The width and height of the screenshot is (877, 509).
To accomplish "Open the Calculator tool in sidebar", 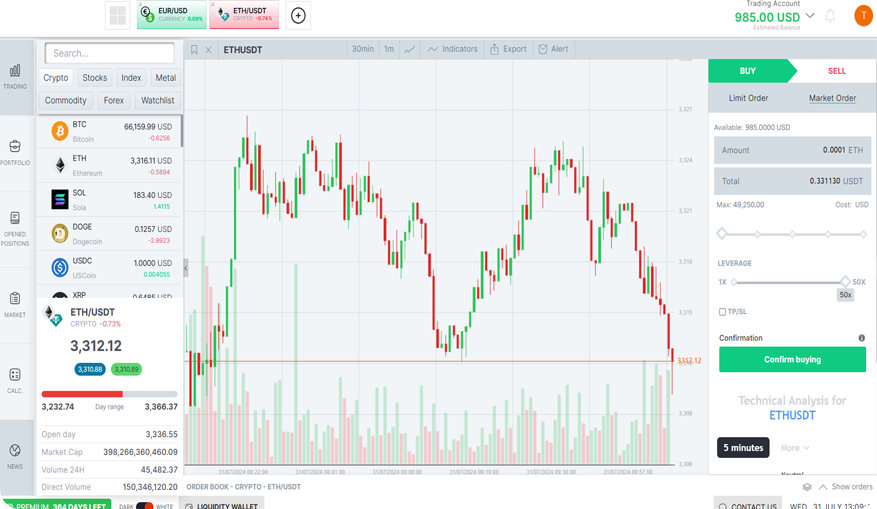I will pyautogui.click(x=15, y=379).
